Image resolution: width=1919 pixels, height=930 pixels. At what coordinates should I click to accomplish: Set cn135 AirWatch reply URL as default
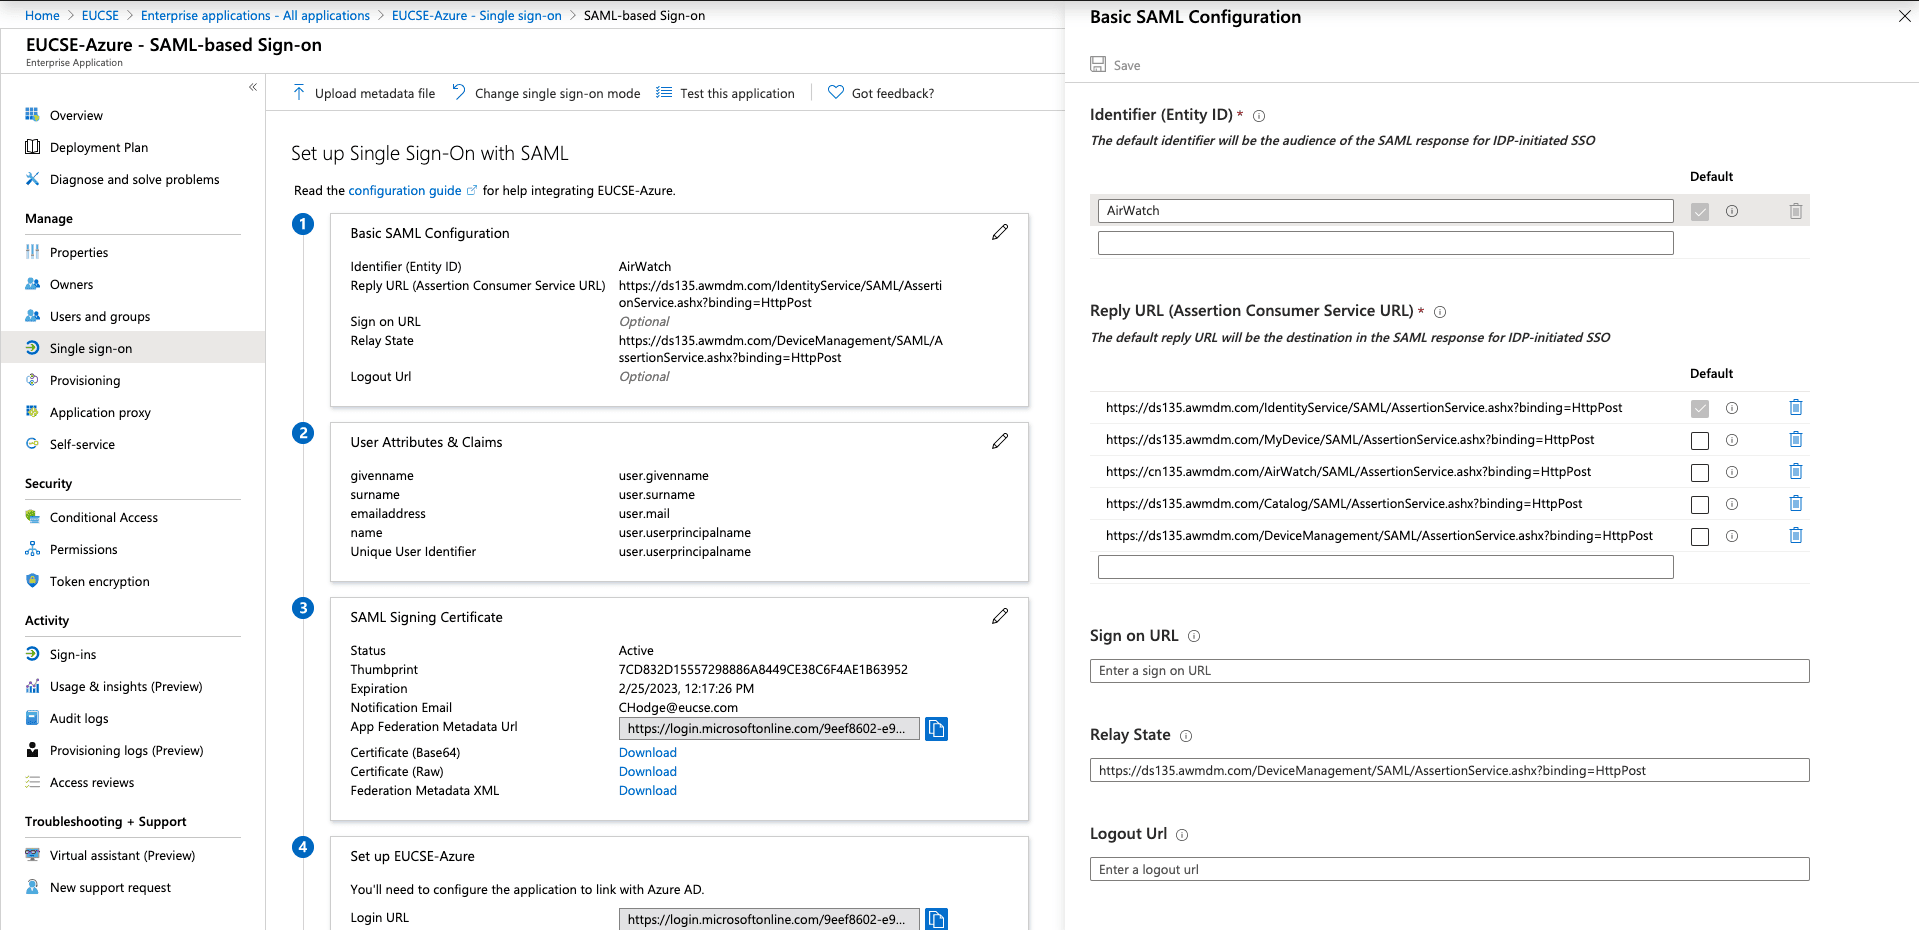point(1700,473)
